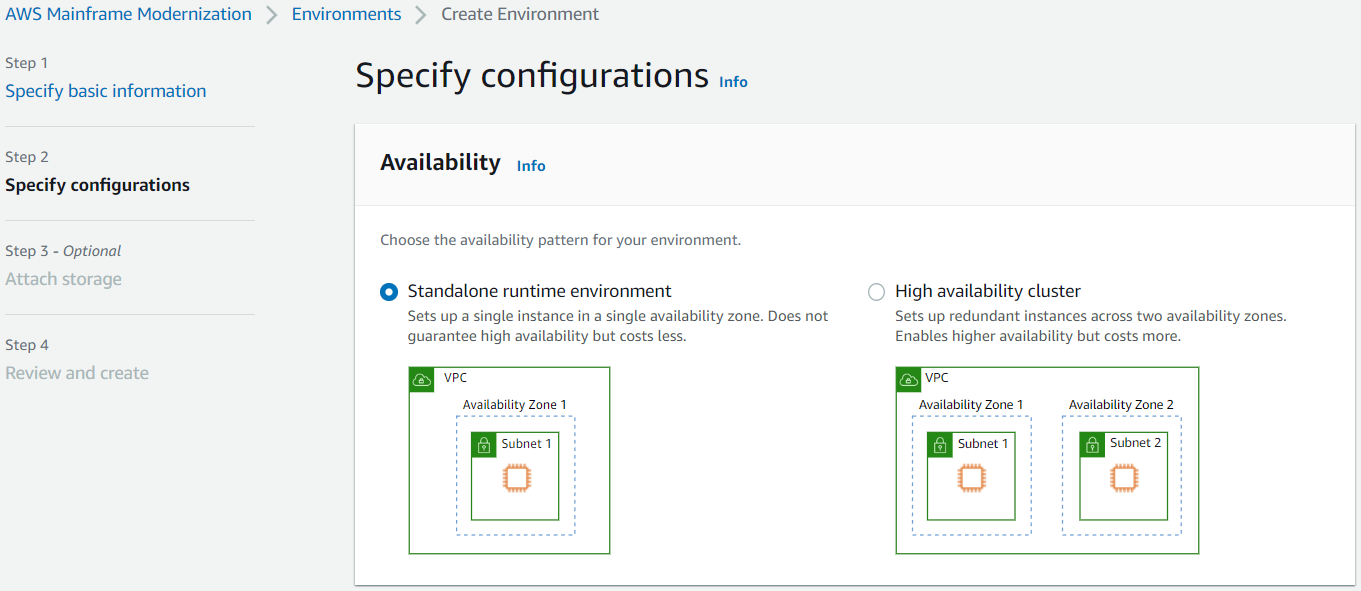The width and height of the screenshot is (1361, 591).
Task: Click the standalone environment VPC diagram
Action: point(509,460)
